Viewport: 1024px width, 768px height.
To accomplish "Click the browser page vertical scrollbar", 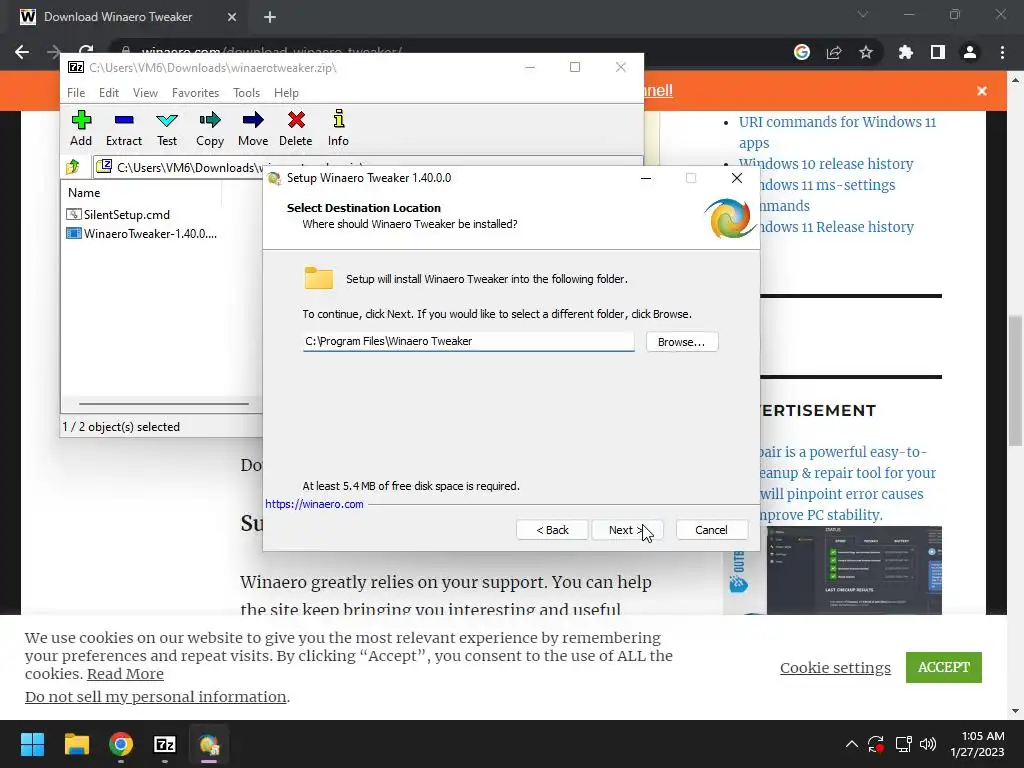I will point(1015,381).
